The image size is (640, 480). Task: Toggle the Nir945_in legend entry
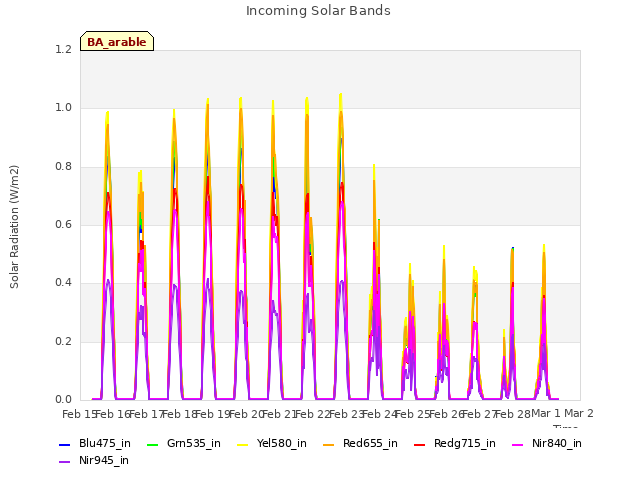tap(94, 461)
